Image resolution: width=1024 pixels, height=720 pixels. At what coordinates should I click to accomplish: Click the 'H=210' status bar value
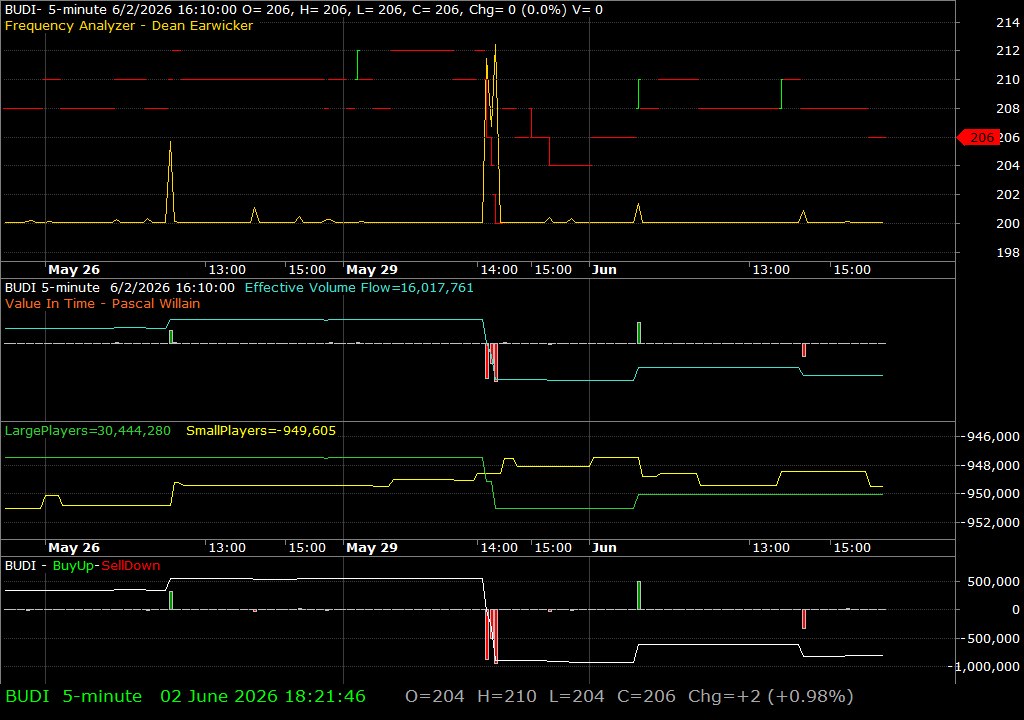507,696
